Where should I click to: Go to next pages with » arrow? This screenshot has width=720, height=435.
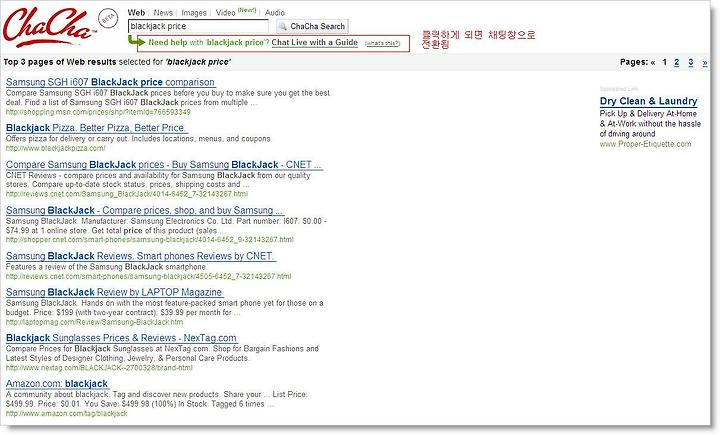click(705, 62)
